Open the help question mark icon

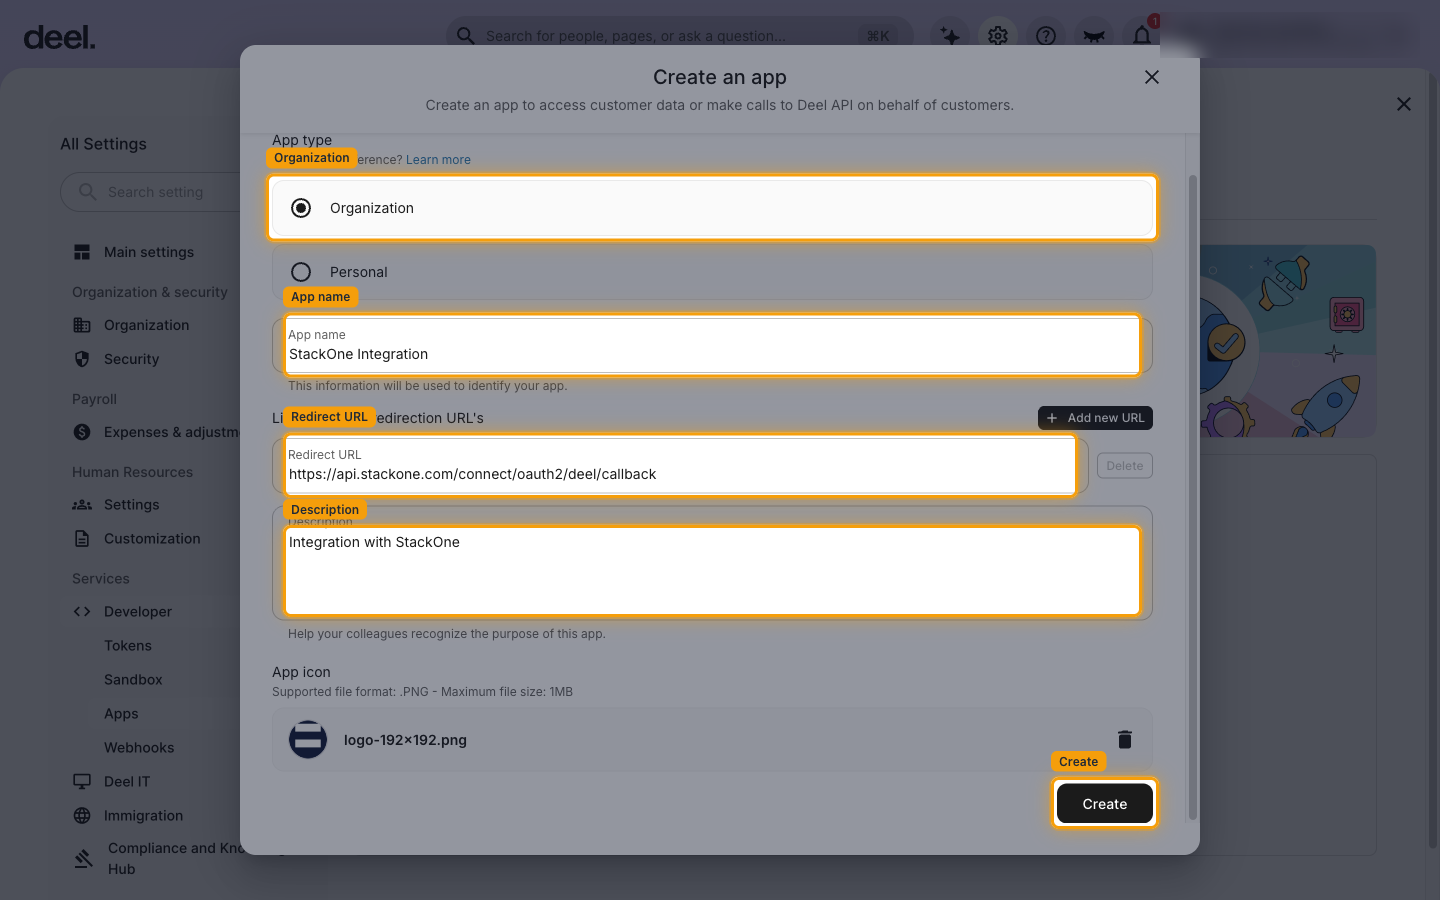click(1046, 36)
